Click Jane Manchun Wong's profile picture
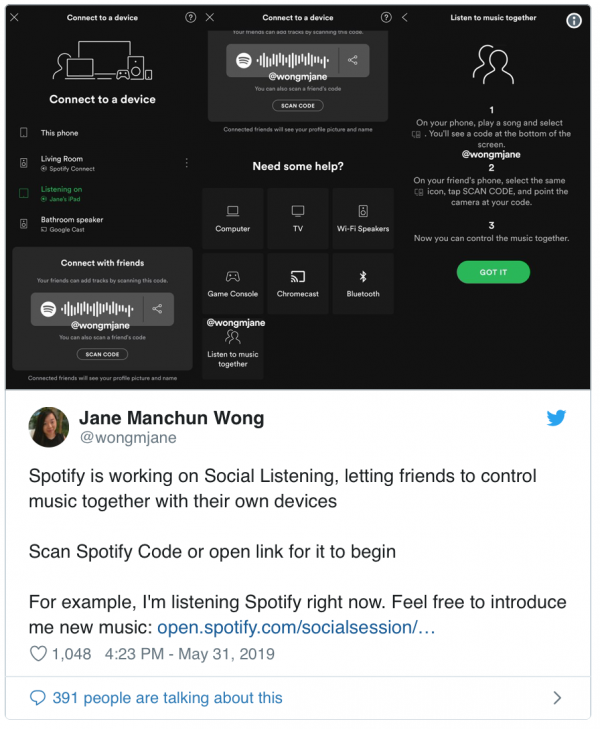The height and width of the screenshot is (729, 600). pos(49,427)
